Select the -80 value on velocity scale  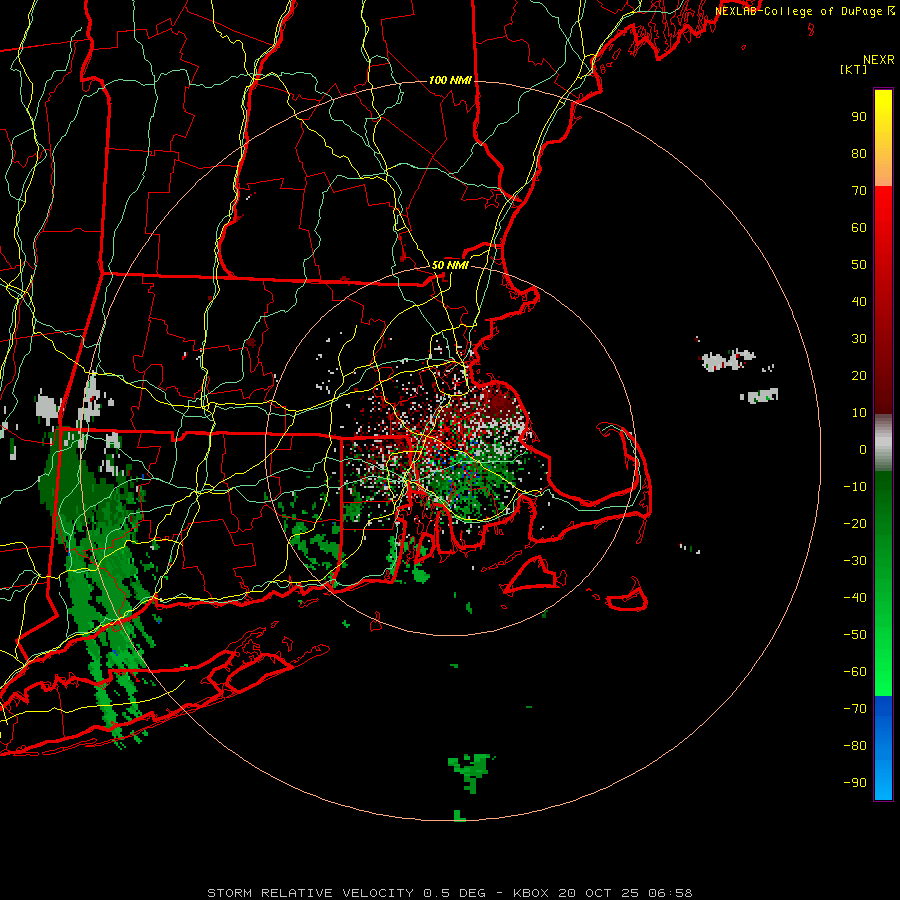click(x=855, y=746)
